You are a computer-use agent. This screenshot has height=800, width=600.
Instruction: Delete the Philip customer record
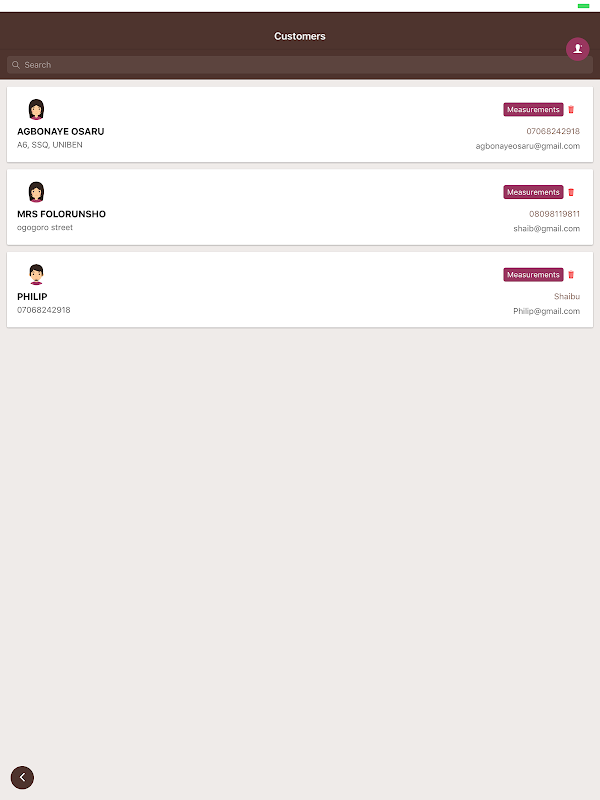pos(571,275)
